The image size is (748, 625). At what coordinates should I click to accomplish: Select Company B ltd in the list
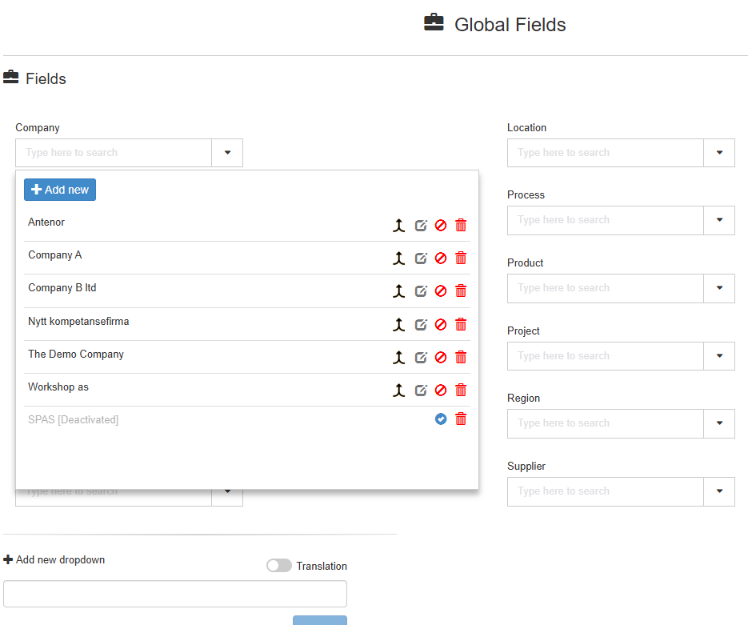[62, 288]
